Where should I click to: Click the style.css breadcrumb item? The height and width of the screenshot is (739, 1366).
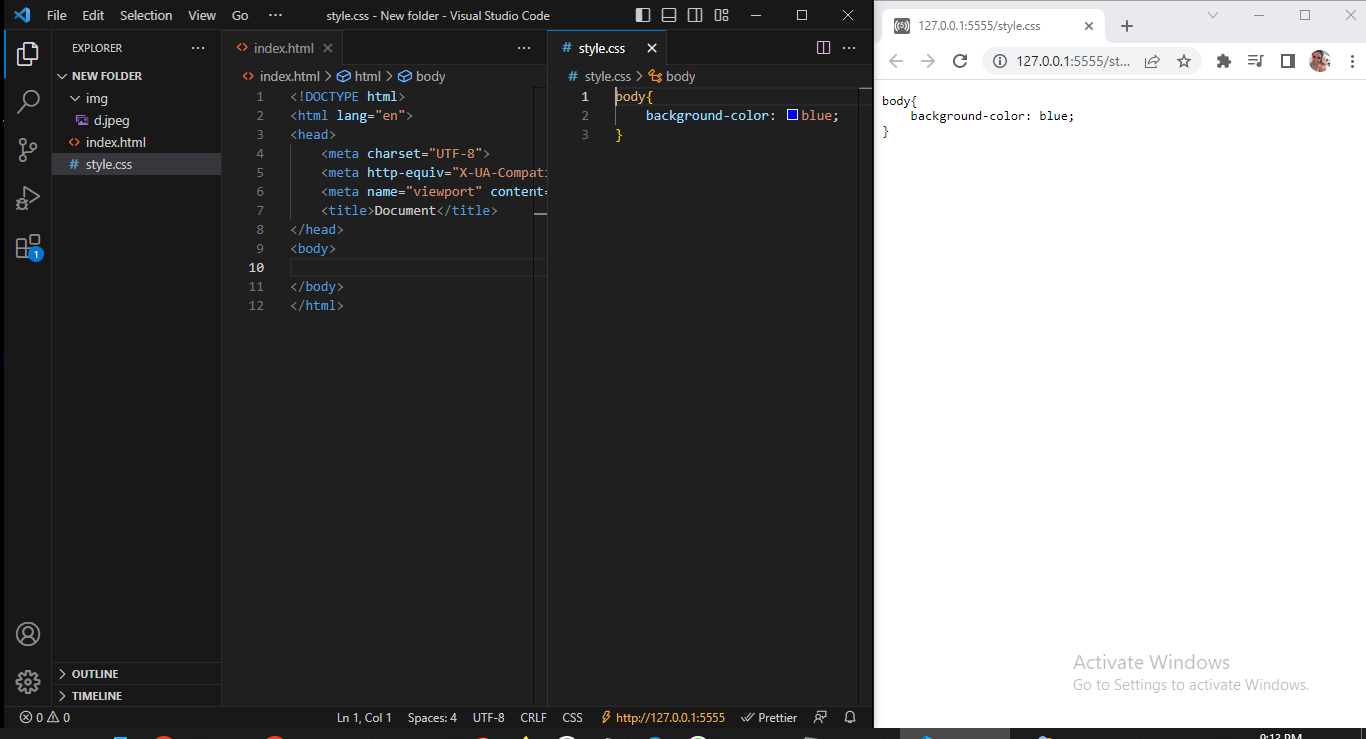click(x=600, y=76)
